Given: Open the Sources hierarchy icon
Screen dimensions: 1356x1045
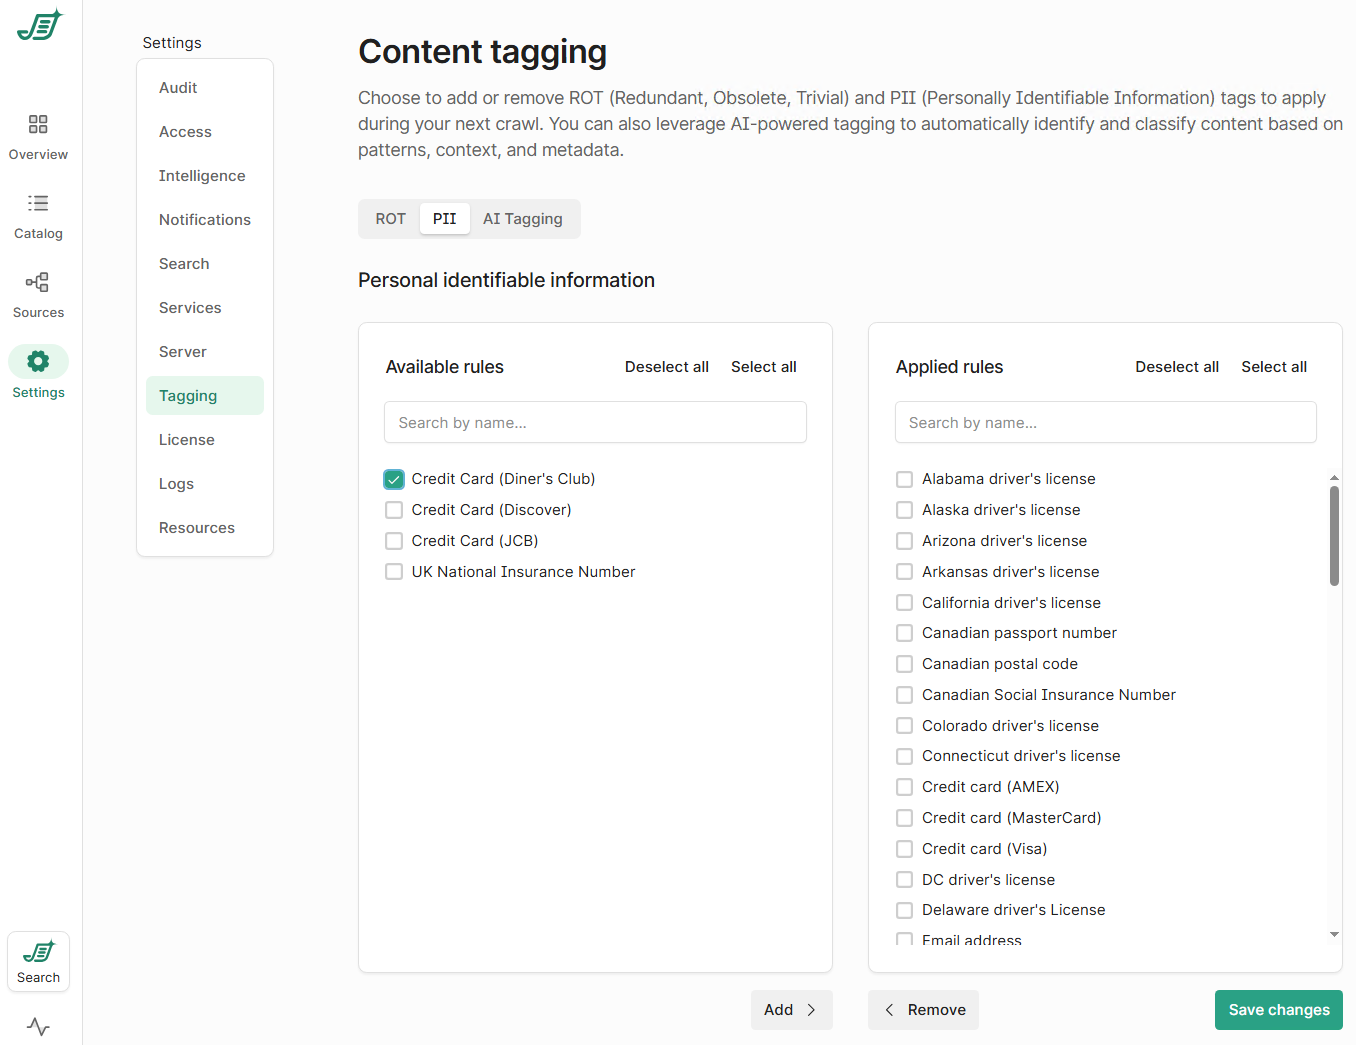Looking at the screenshot, I should coord(38,282).
